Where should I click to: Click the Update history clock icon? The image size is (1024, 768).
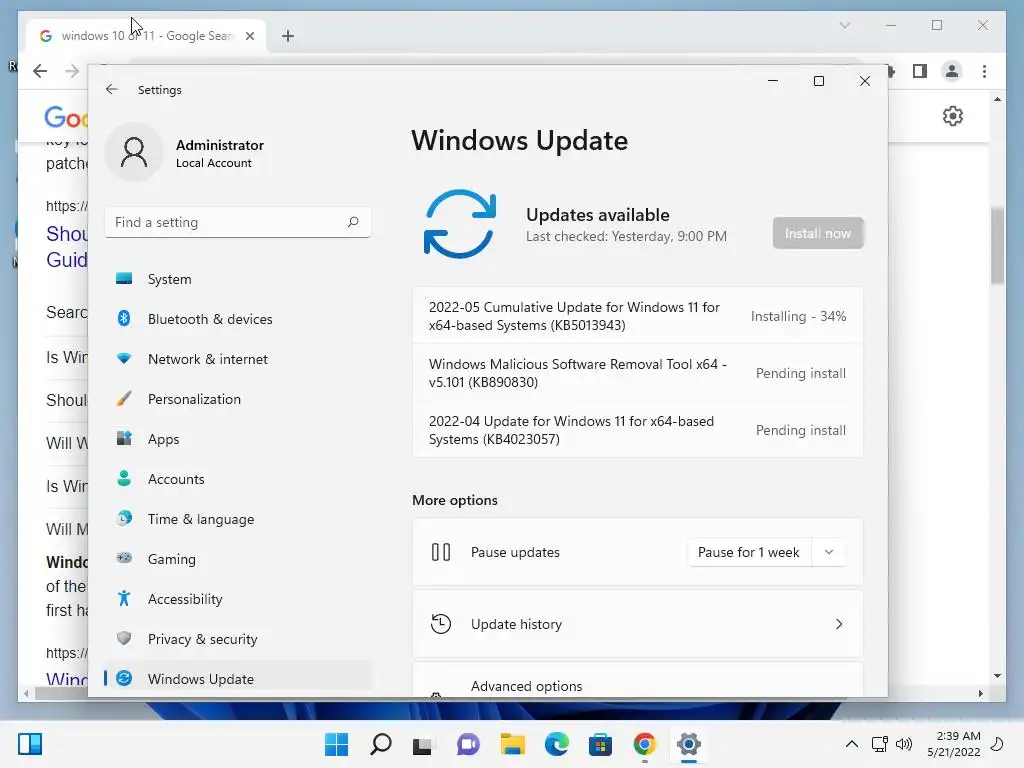[x=441, y=624]
